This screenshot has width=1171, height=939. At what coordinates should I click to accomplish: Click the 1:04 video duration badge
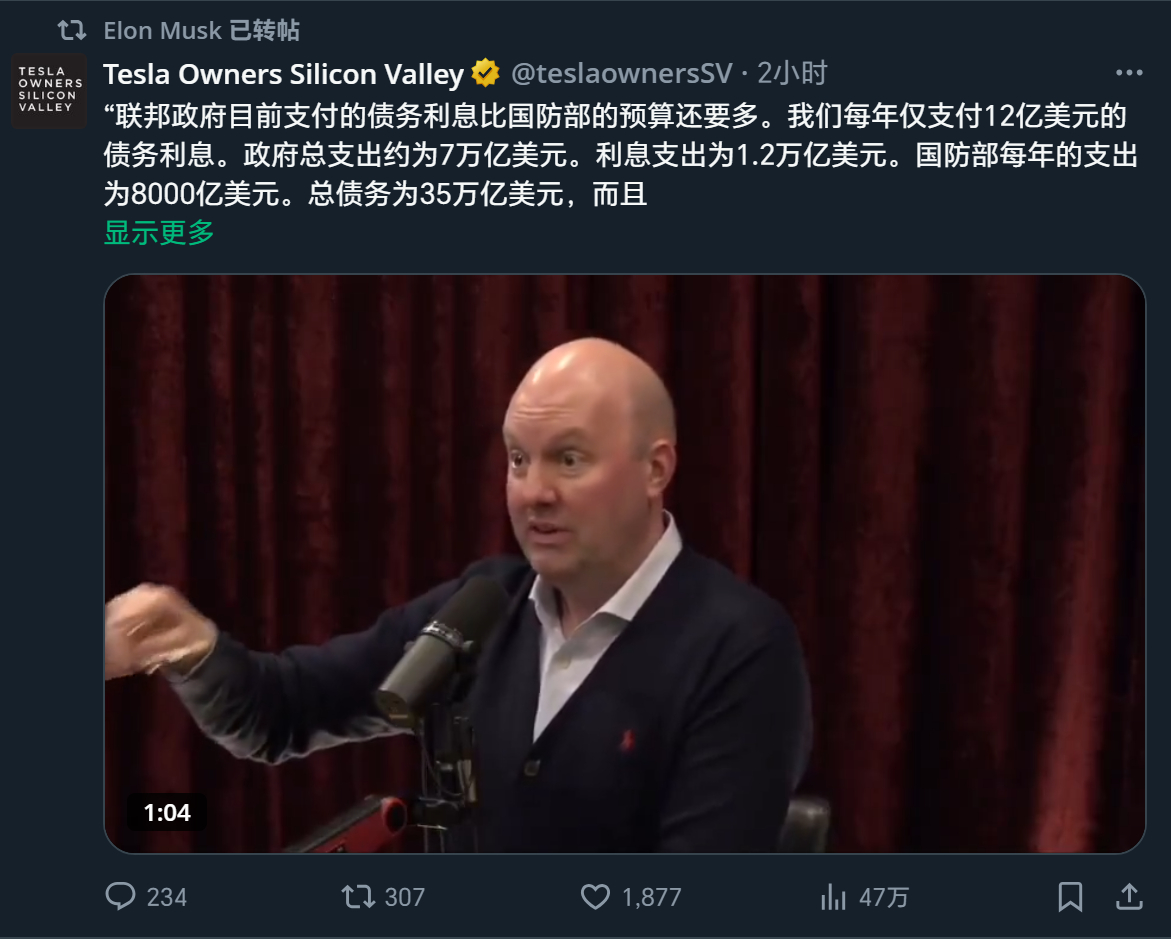tap(167, 812)
